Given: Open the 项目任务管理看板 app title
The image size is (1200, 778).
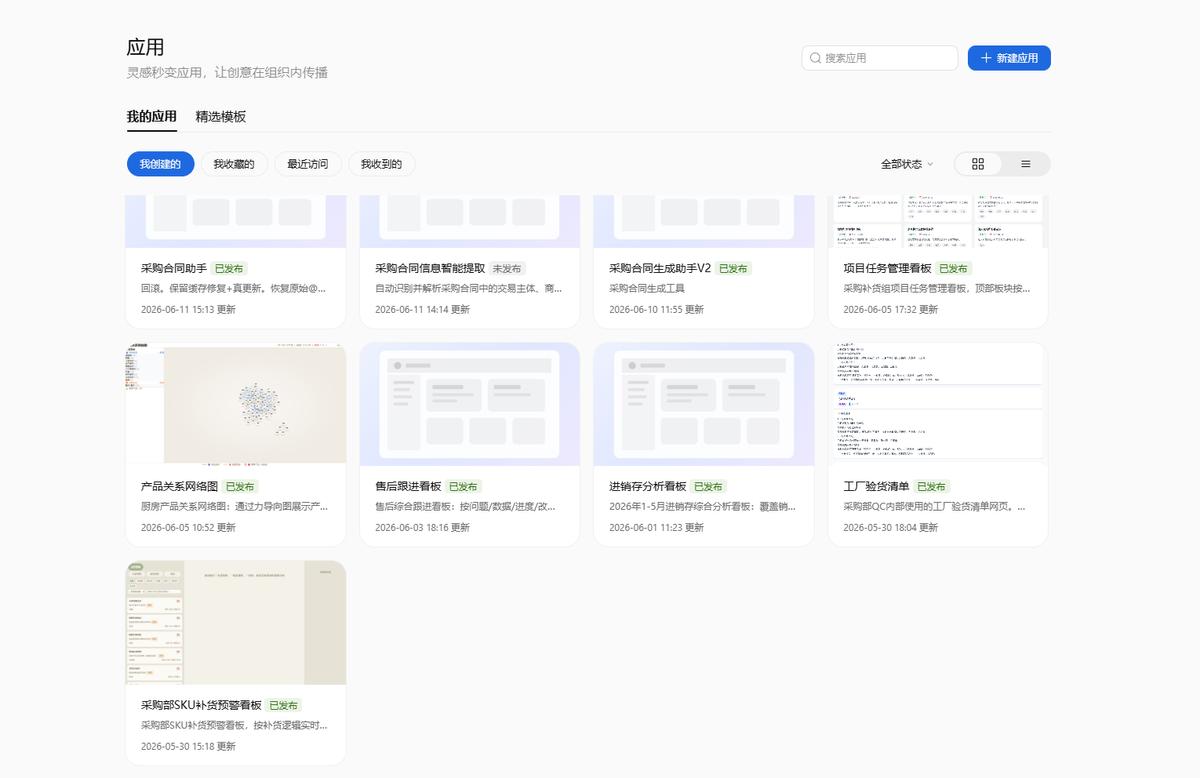Looking at the screenshot, I should [887, 268].
